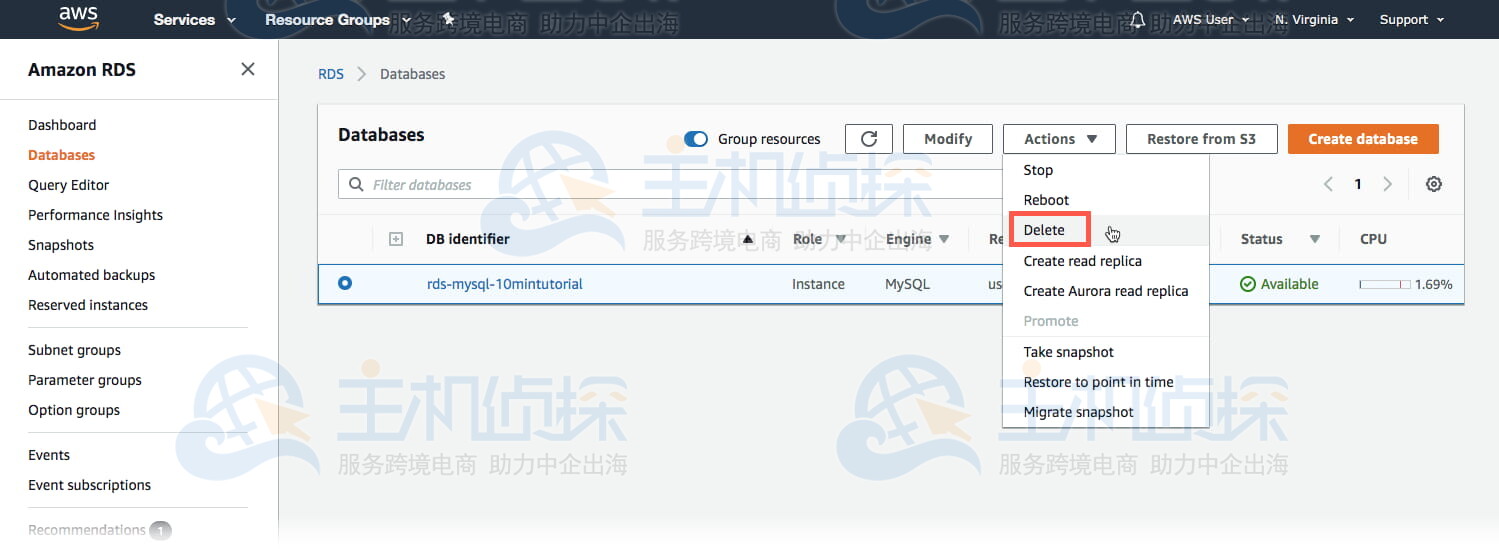The height and width of the screenshot is (549, 1499).
Task: Open Dashboard in sidebar
Action: pos(62,125)
